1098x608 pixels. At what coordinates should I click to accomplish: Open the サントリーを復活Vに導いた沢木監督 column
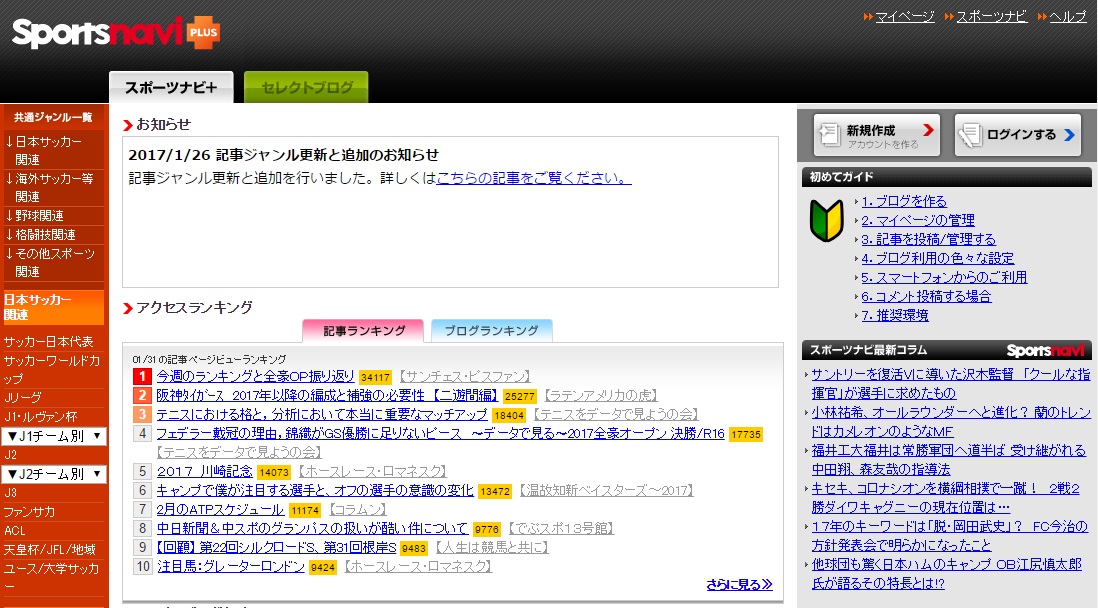click(x=950, y=384)
